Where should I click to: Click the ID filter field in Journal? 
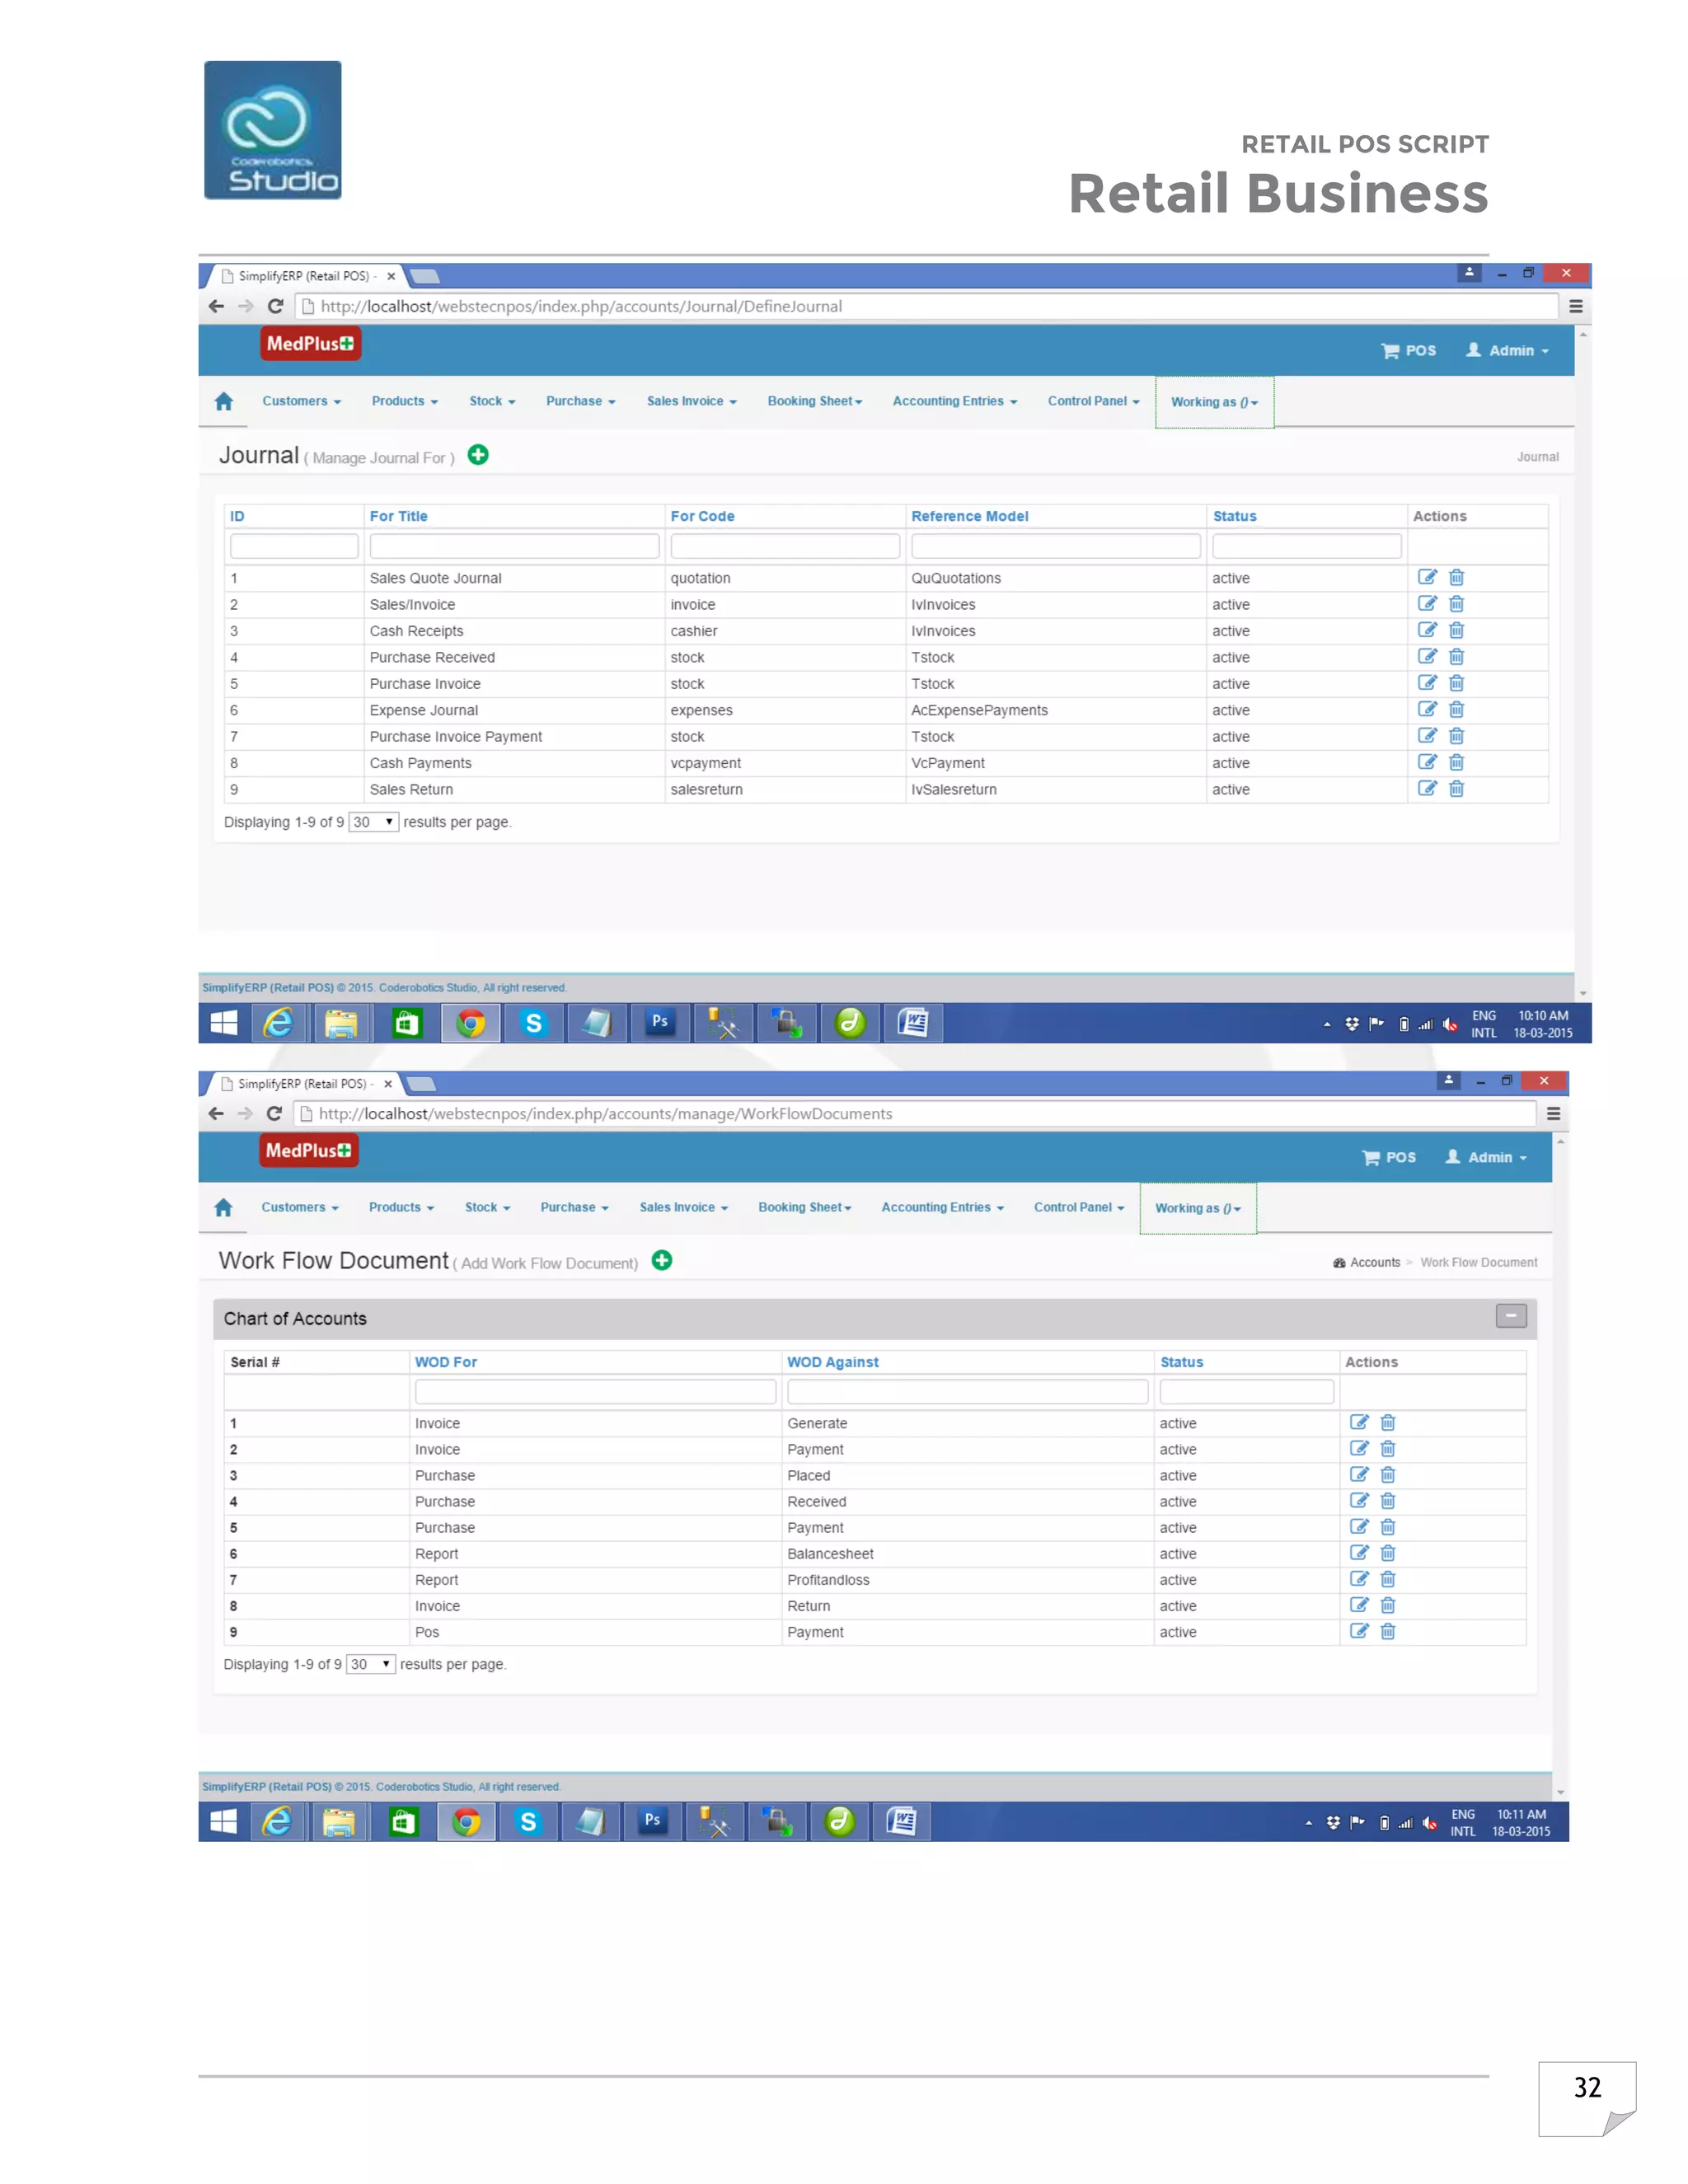tap(294, 546)
